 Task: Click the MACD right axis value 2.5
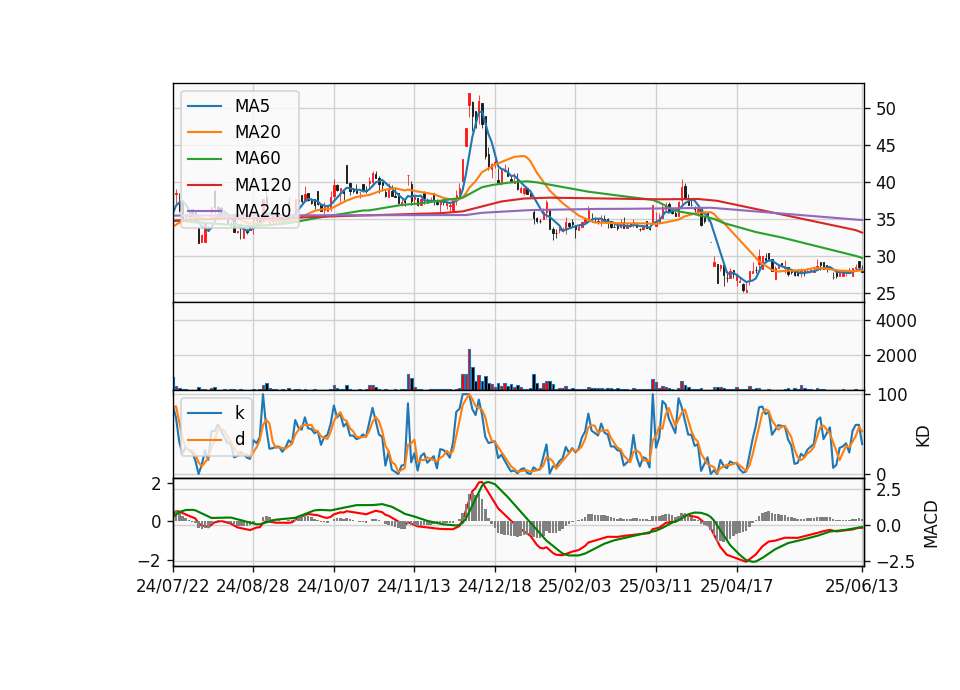point(888,490)
